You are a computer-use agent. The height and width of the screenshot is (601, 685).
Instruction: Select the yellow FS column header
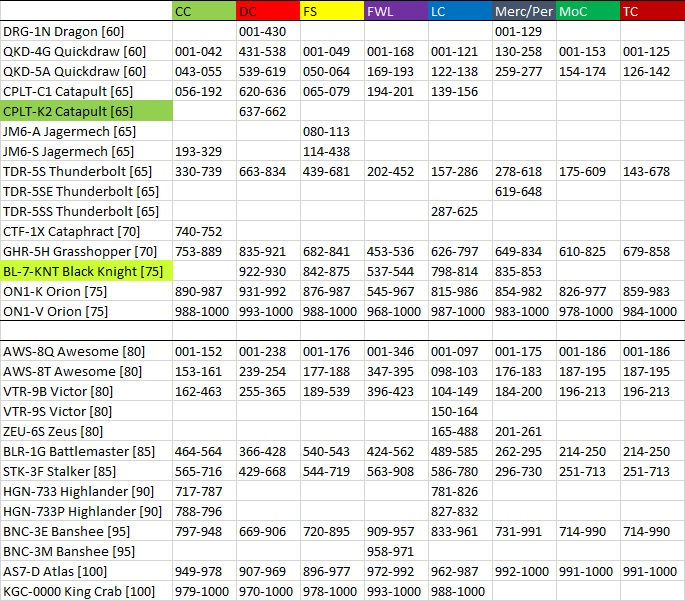pos(332,12)
